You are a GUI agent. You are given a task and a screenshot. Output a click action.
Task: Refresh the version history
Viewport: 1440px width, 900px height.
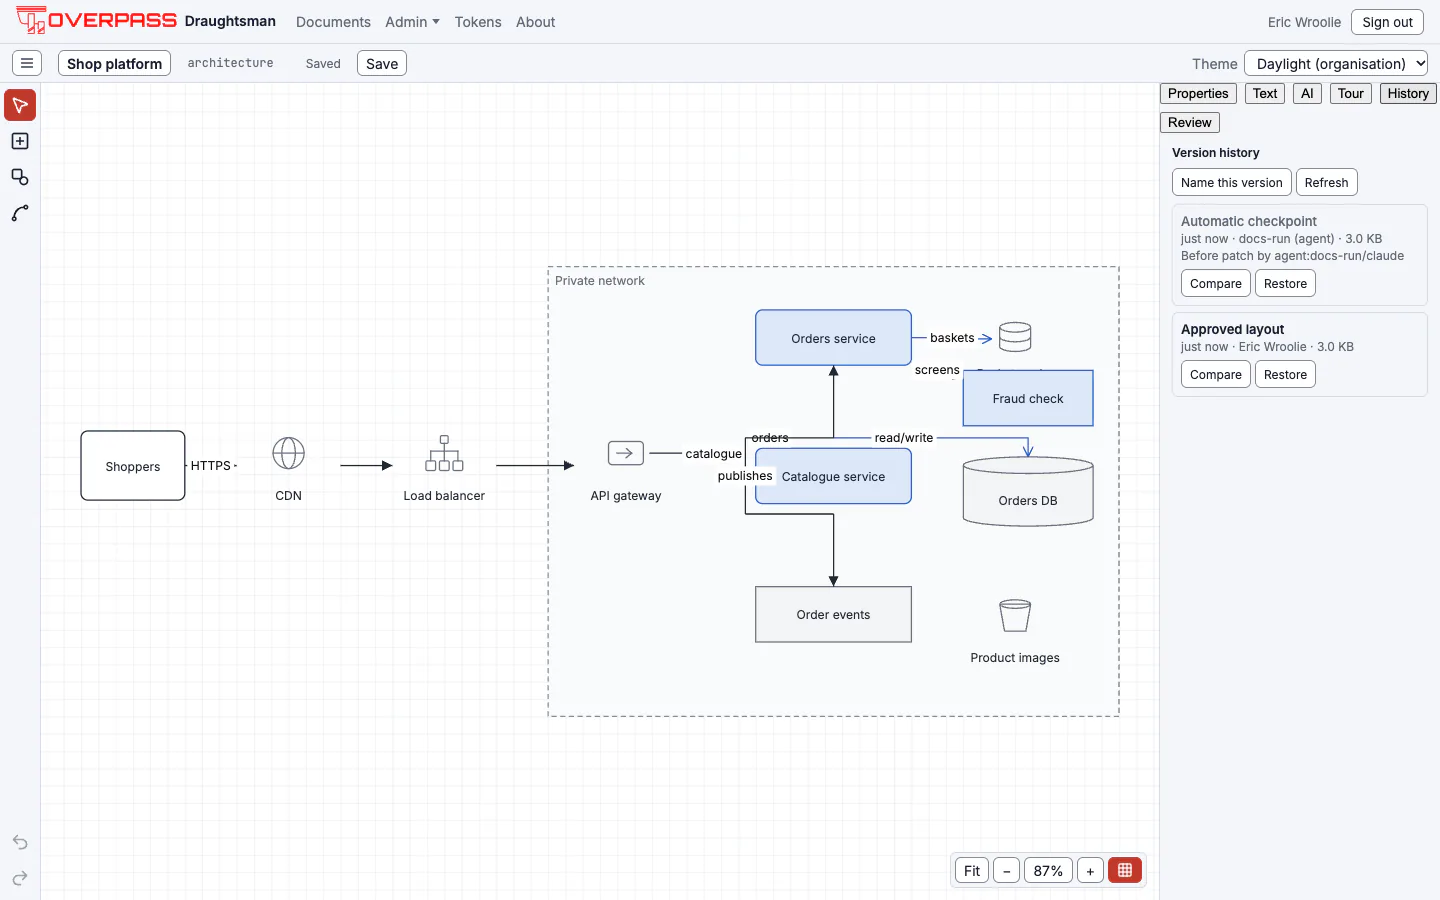(x=1326, y=182)
